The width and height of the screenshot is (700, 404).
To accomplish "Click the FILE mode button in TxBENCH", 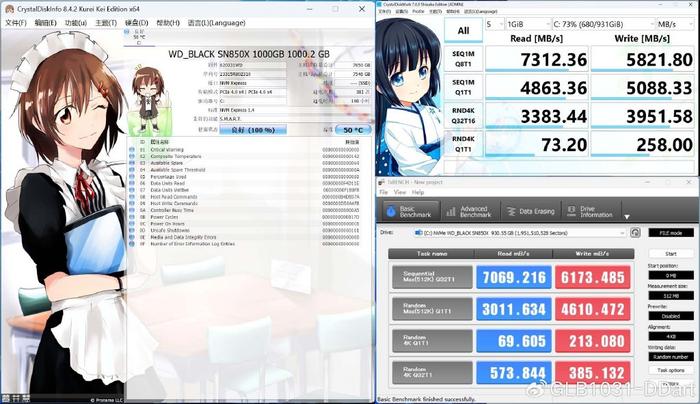I will pos(671,233).
